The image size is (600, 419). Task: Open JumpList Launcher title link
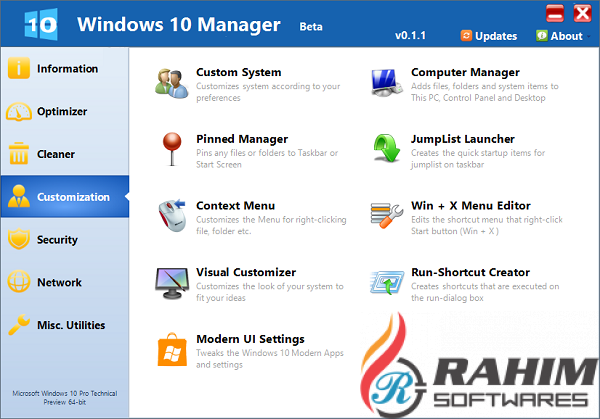click(463, 139)
